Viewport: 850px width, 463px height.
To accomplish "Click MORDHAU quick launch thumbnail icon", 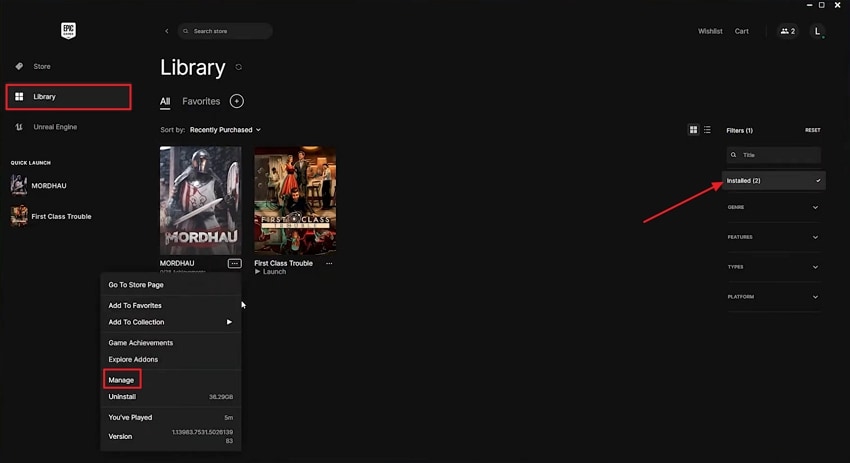I will [19, 185].
